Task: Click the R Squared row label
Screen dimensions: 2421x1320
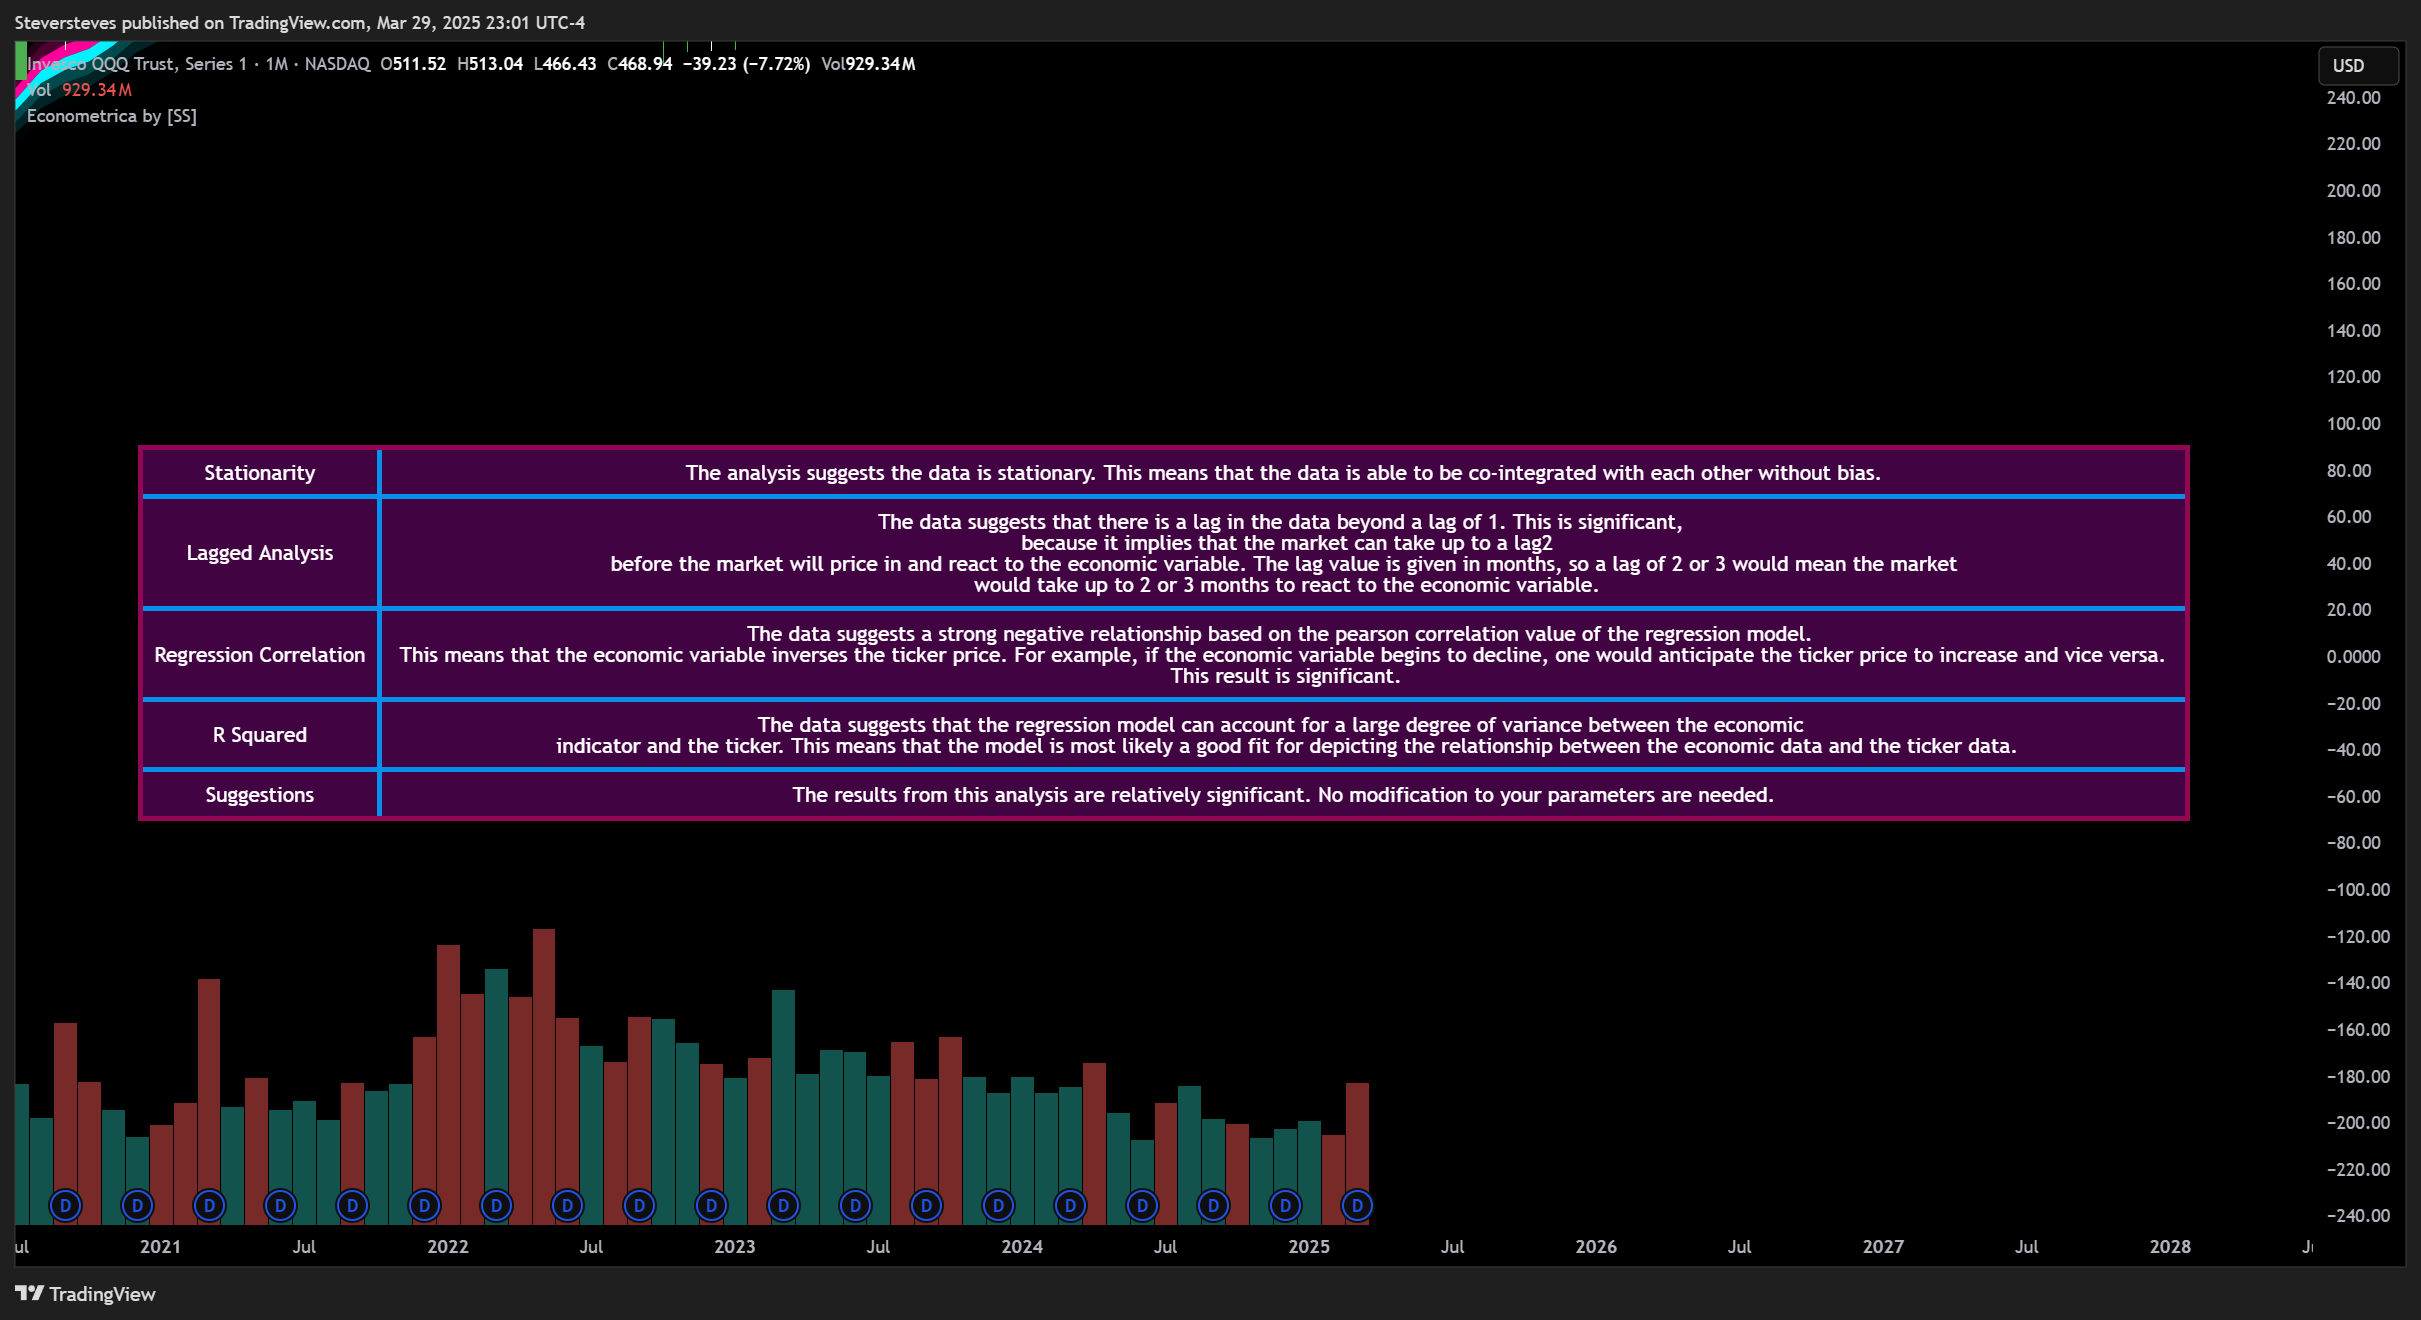Action: click(260, 735)
